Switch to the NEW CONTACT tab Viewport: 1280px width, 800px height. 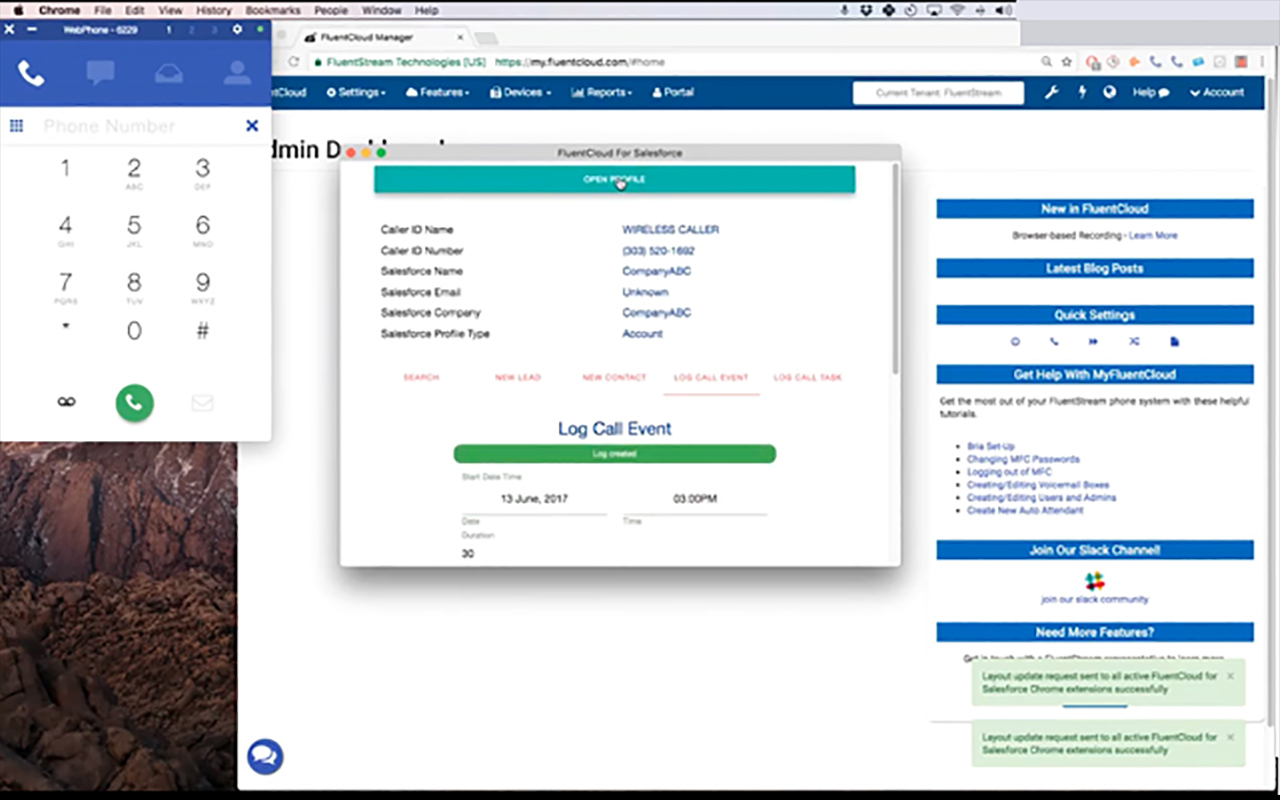pyautogui.click(x=614, y=378)
